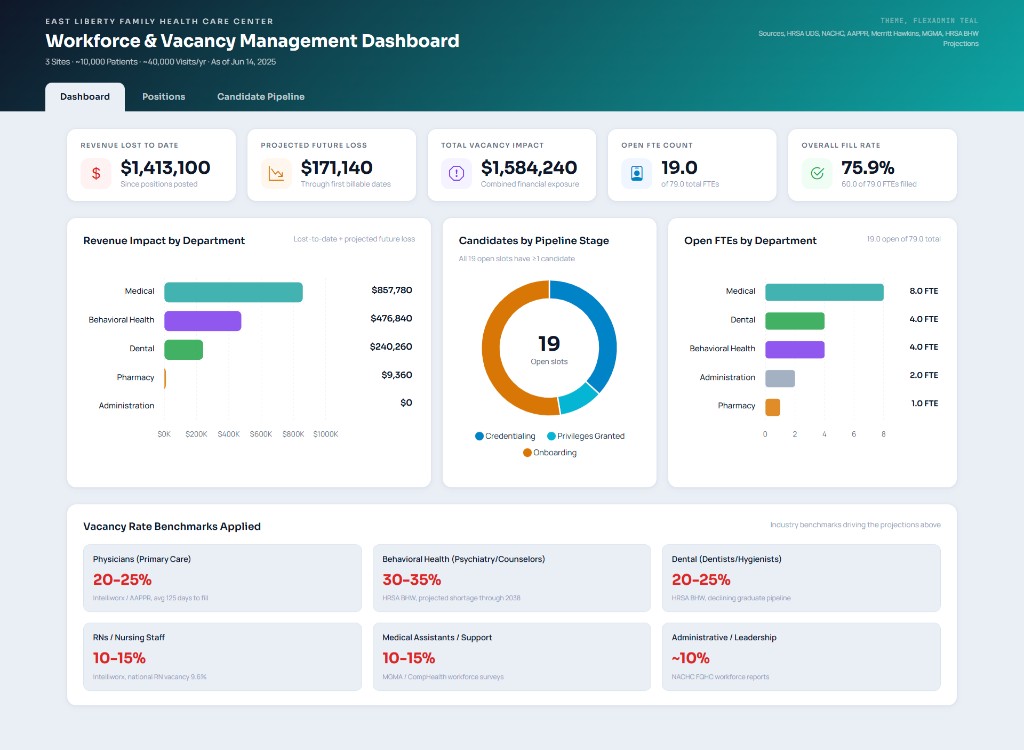The image size is (1024, 750).
Task: Open the Physicians (Primary Care) benchmark card
Action: [x=222, y=578]
